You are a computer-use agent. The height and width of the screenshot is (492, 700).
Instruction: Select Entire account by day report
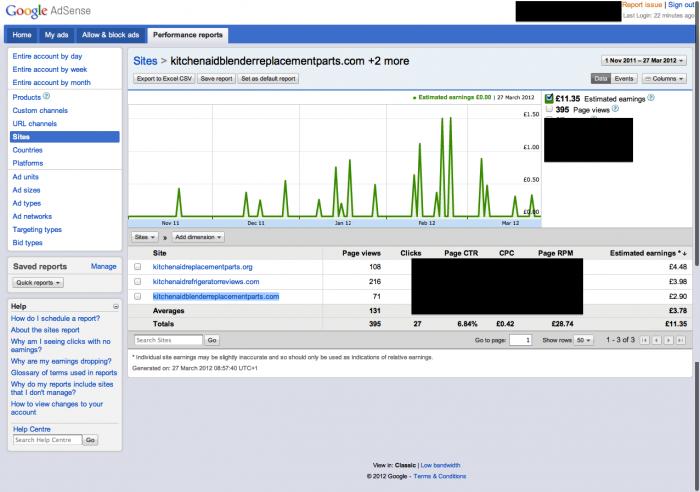tap(47, 56)
